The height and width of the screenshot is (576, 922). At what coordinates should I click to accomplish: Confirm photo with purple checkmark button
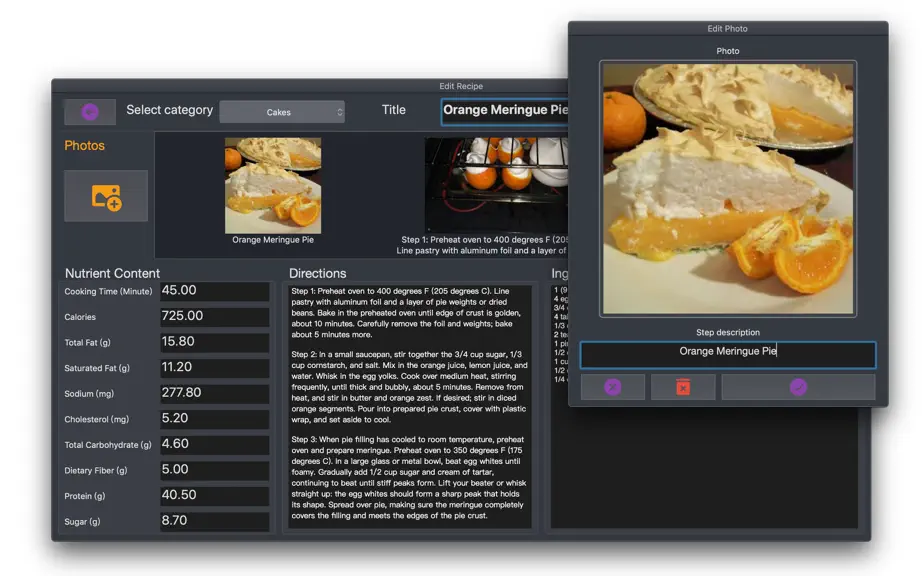(798, 387)
